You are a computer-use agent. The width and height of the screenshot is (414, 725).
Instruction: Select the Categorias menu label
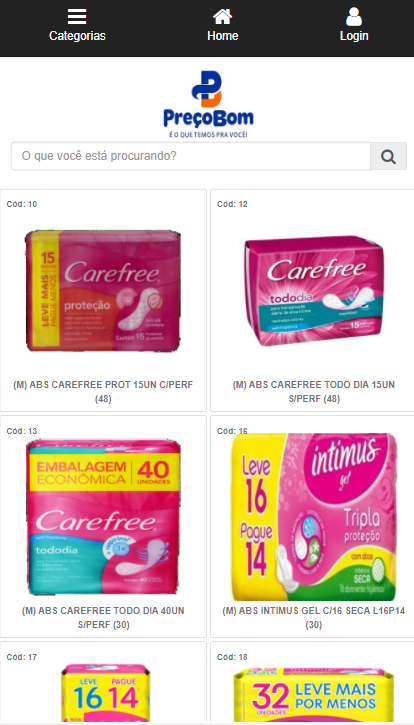pyautogui.click(x=77, y=36)
